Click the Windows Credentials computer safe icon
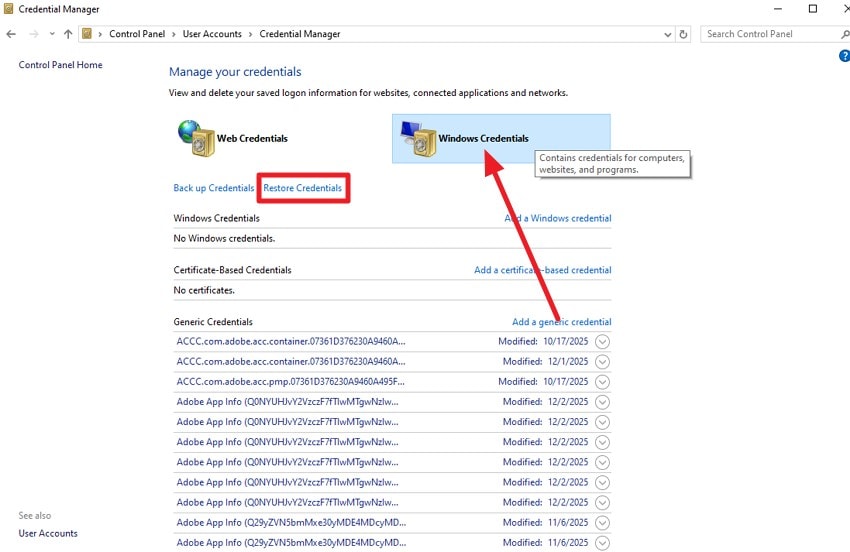This screenshot has width=850, height=552. click(x=418, y=138)
